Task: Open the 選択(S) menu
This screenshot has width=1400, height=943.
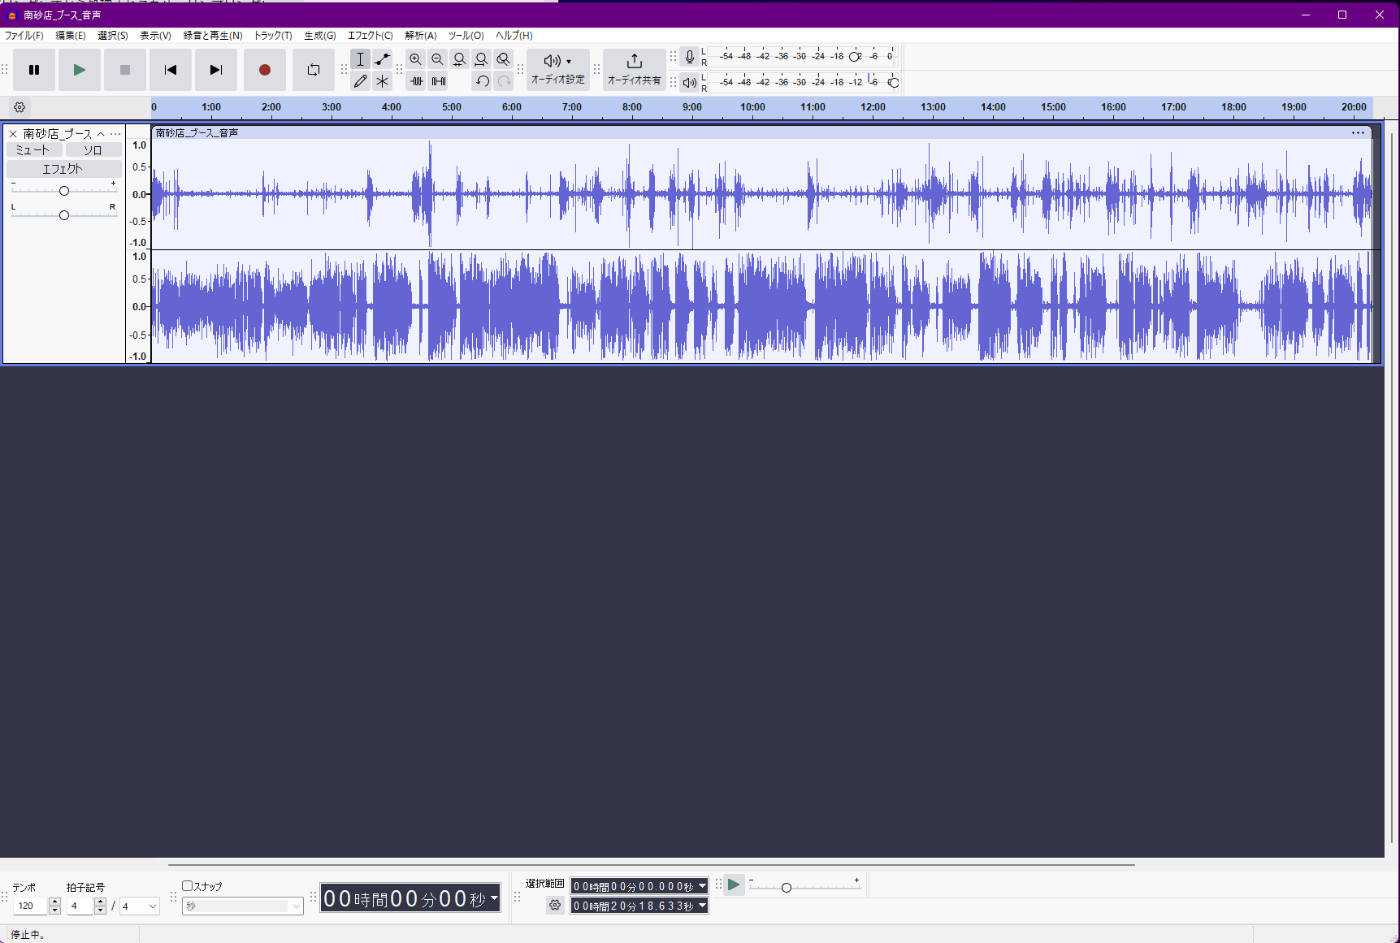Action: point(112,36)
